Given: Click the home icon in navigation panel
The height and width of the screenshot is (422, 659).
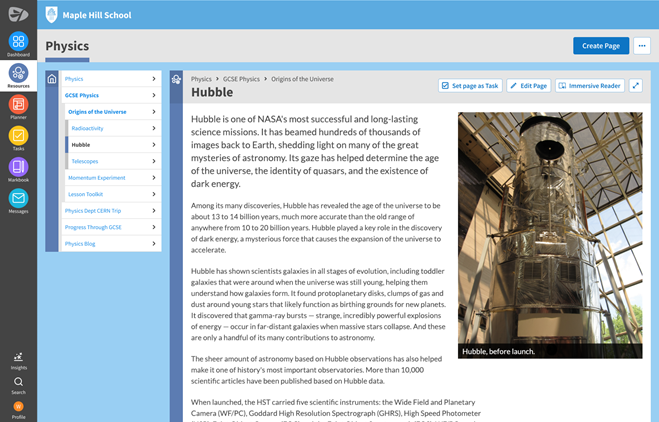Looking at the screenshot, I should 52,79.
